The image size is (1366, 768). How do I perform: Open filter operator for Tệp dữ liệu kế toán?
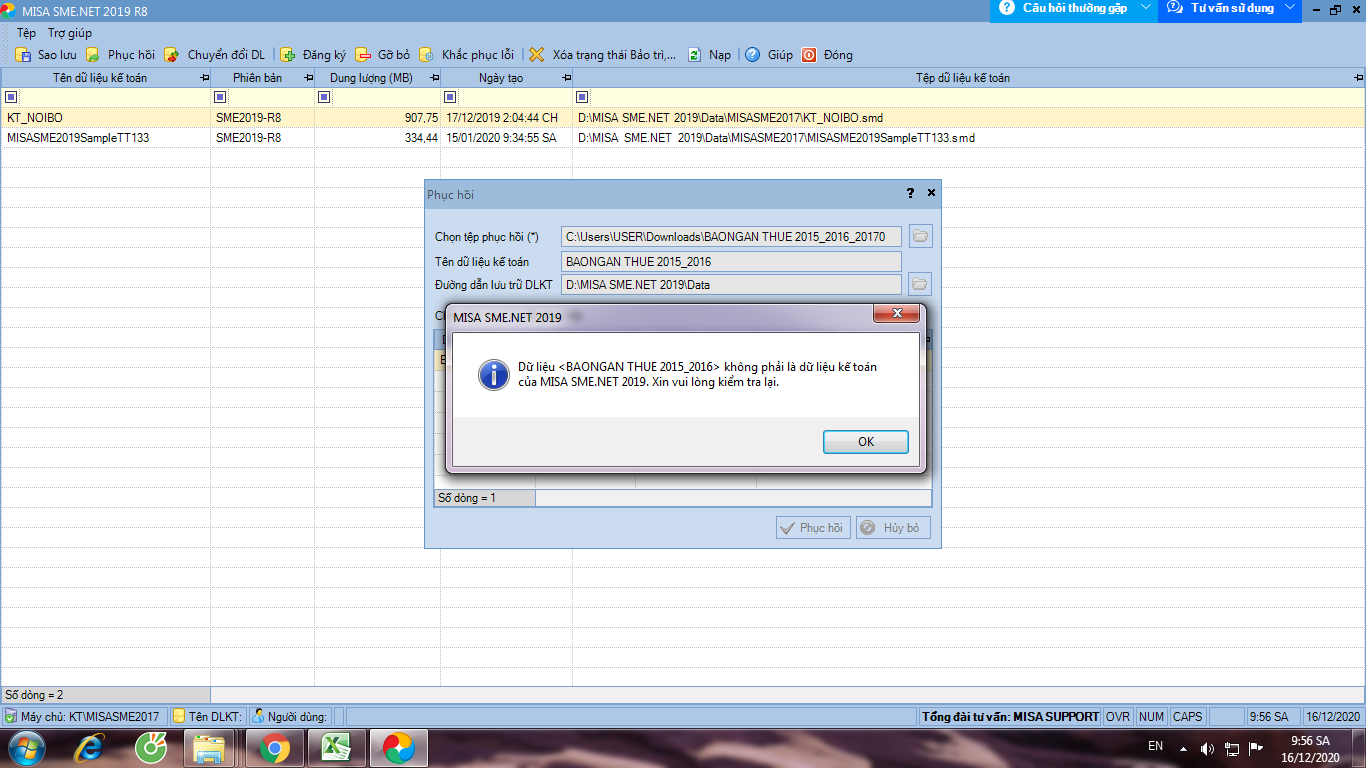pyautogui.click(x=582, y=97)
